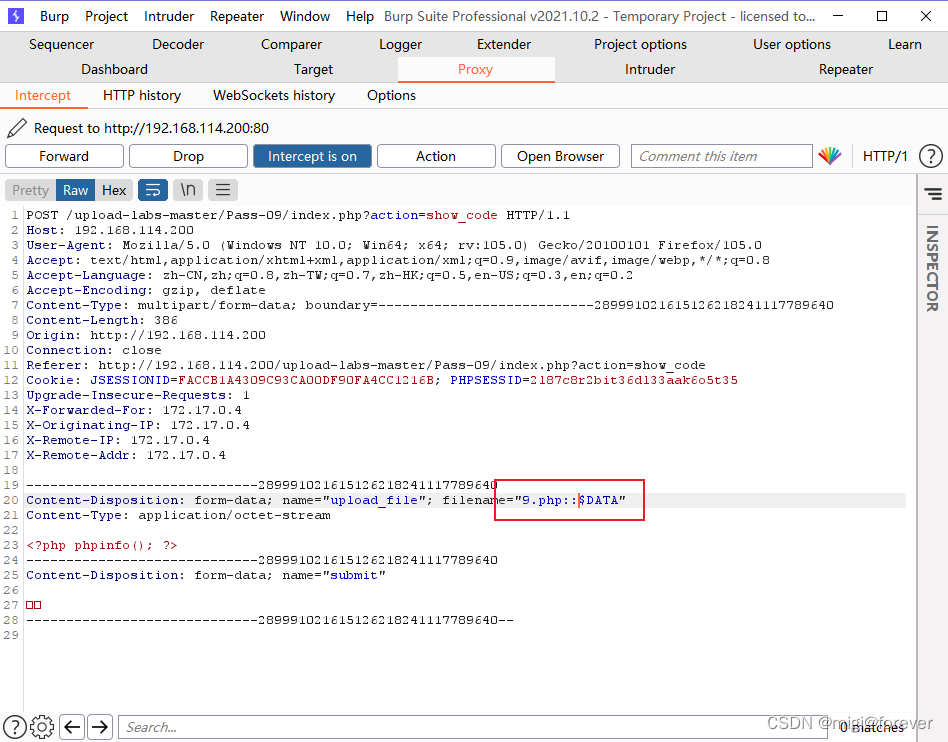The image size is (948, 742).
Task: Click the Search field at bottom
Action: click(472, 727)
